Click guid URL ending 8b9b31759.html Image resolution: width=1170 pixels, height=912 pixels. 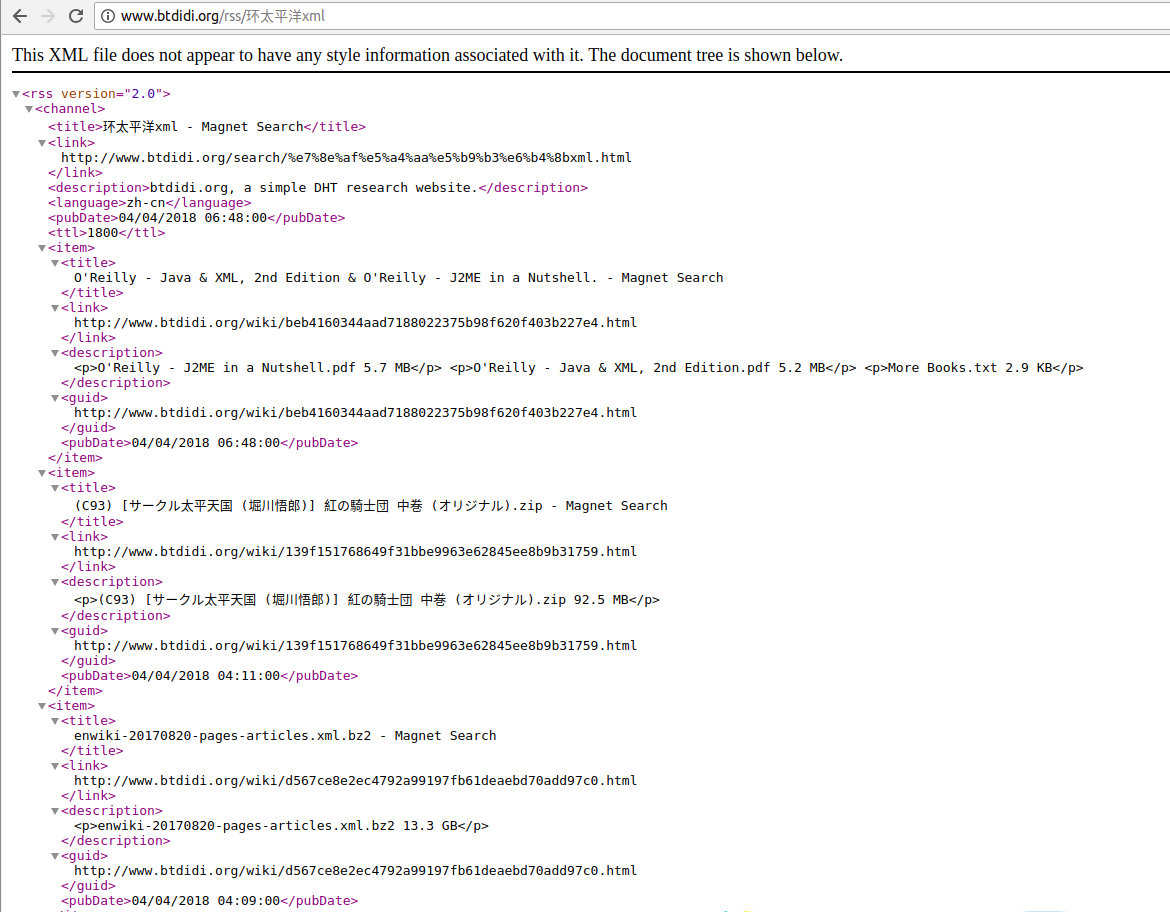[355, 646]
